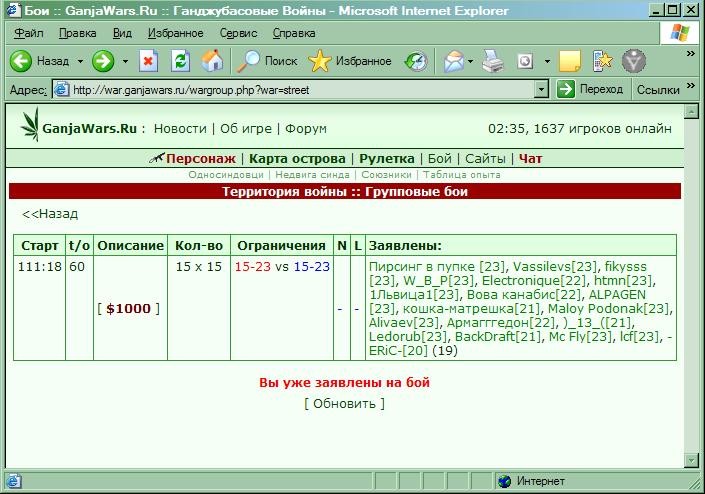
Task: Click the Mail envelope toolbar icon
Action: [x=454, y=61]
